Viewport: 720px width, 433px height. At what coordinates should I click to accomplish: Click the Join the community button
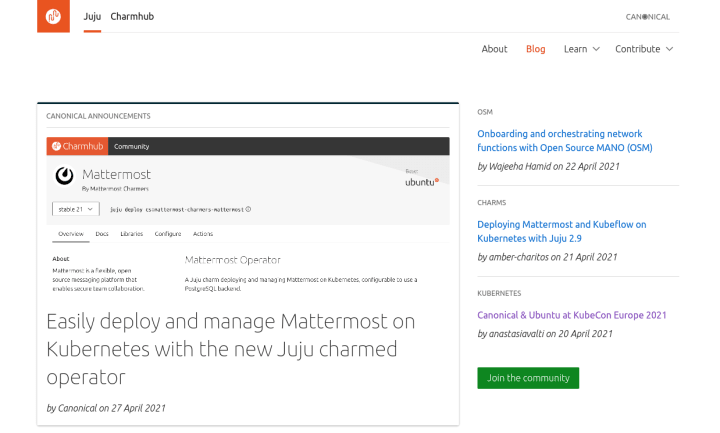coord(528,378)
